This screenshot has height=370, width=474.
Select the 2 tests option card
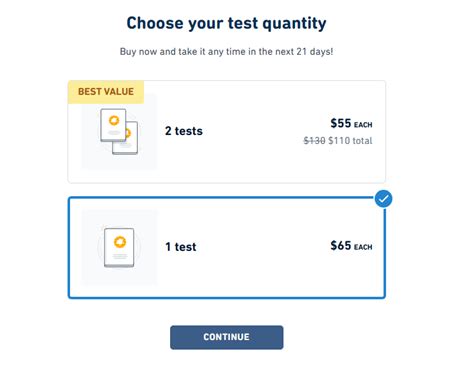227,132
